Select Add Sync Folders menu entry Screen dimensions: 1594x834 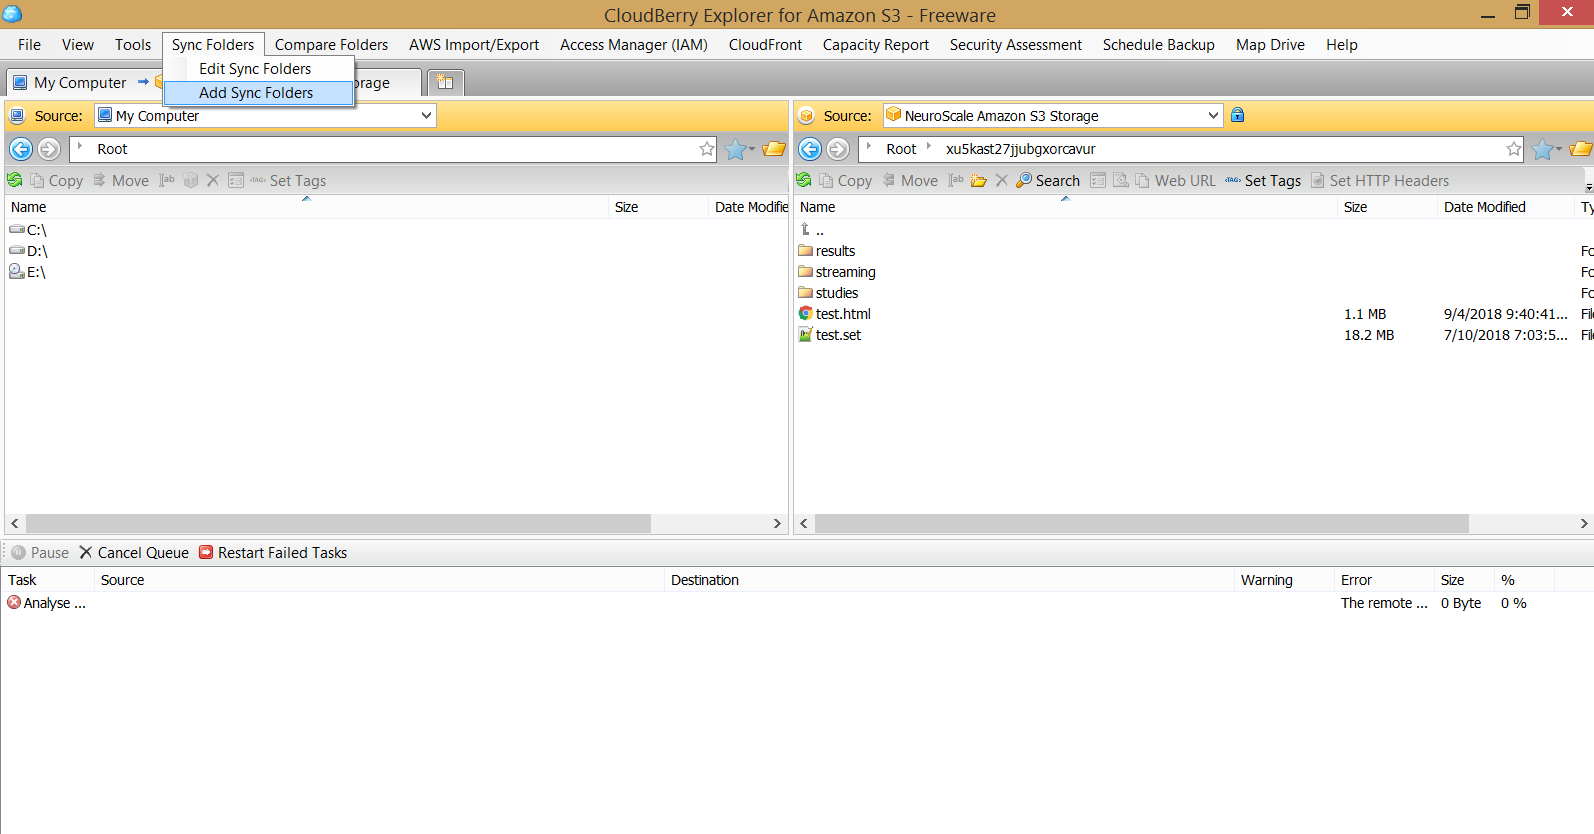click(258, 93)
